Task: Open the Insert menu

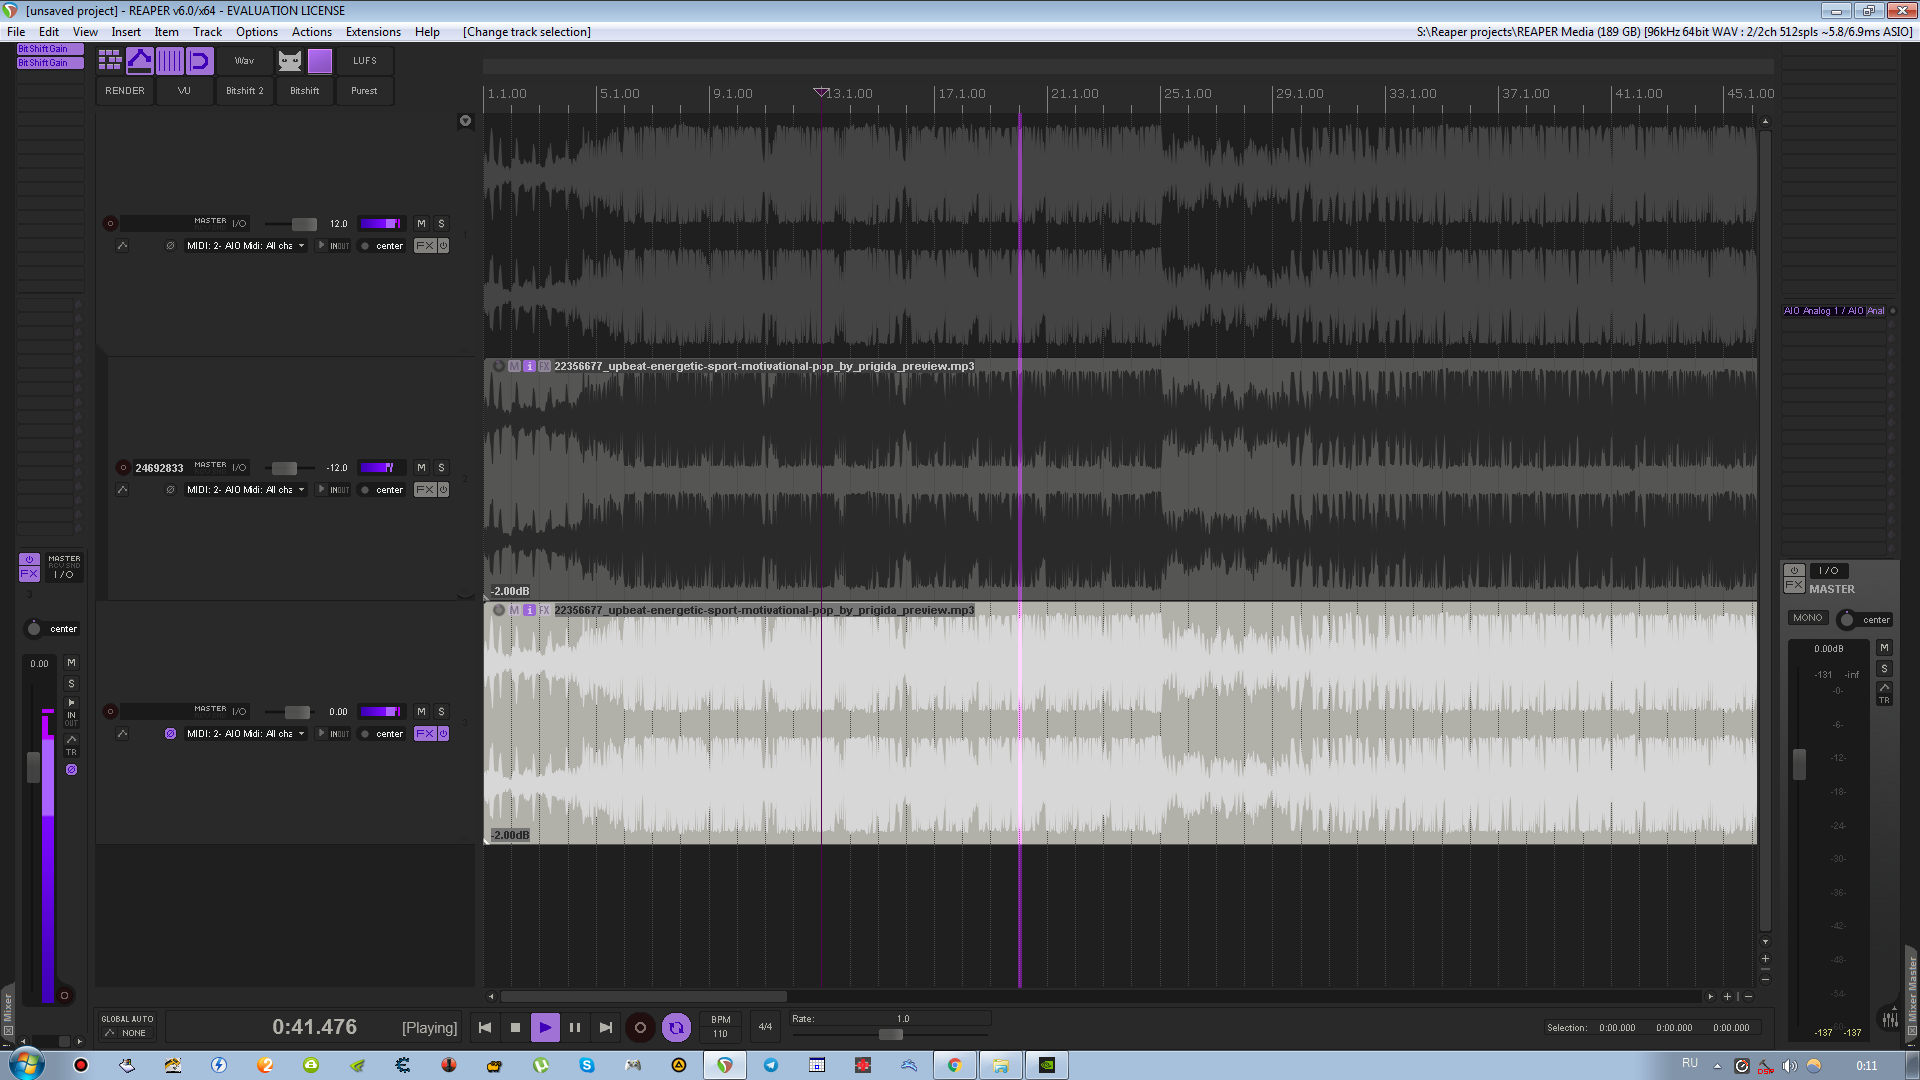Action: pyautogui.click(x=126, y=32)
